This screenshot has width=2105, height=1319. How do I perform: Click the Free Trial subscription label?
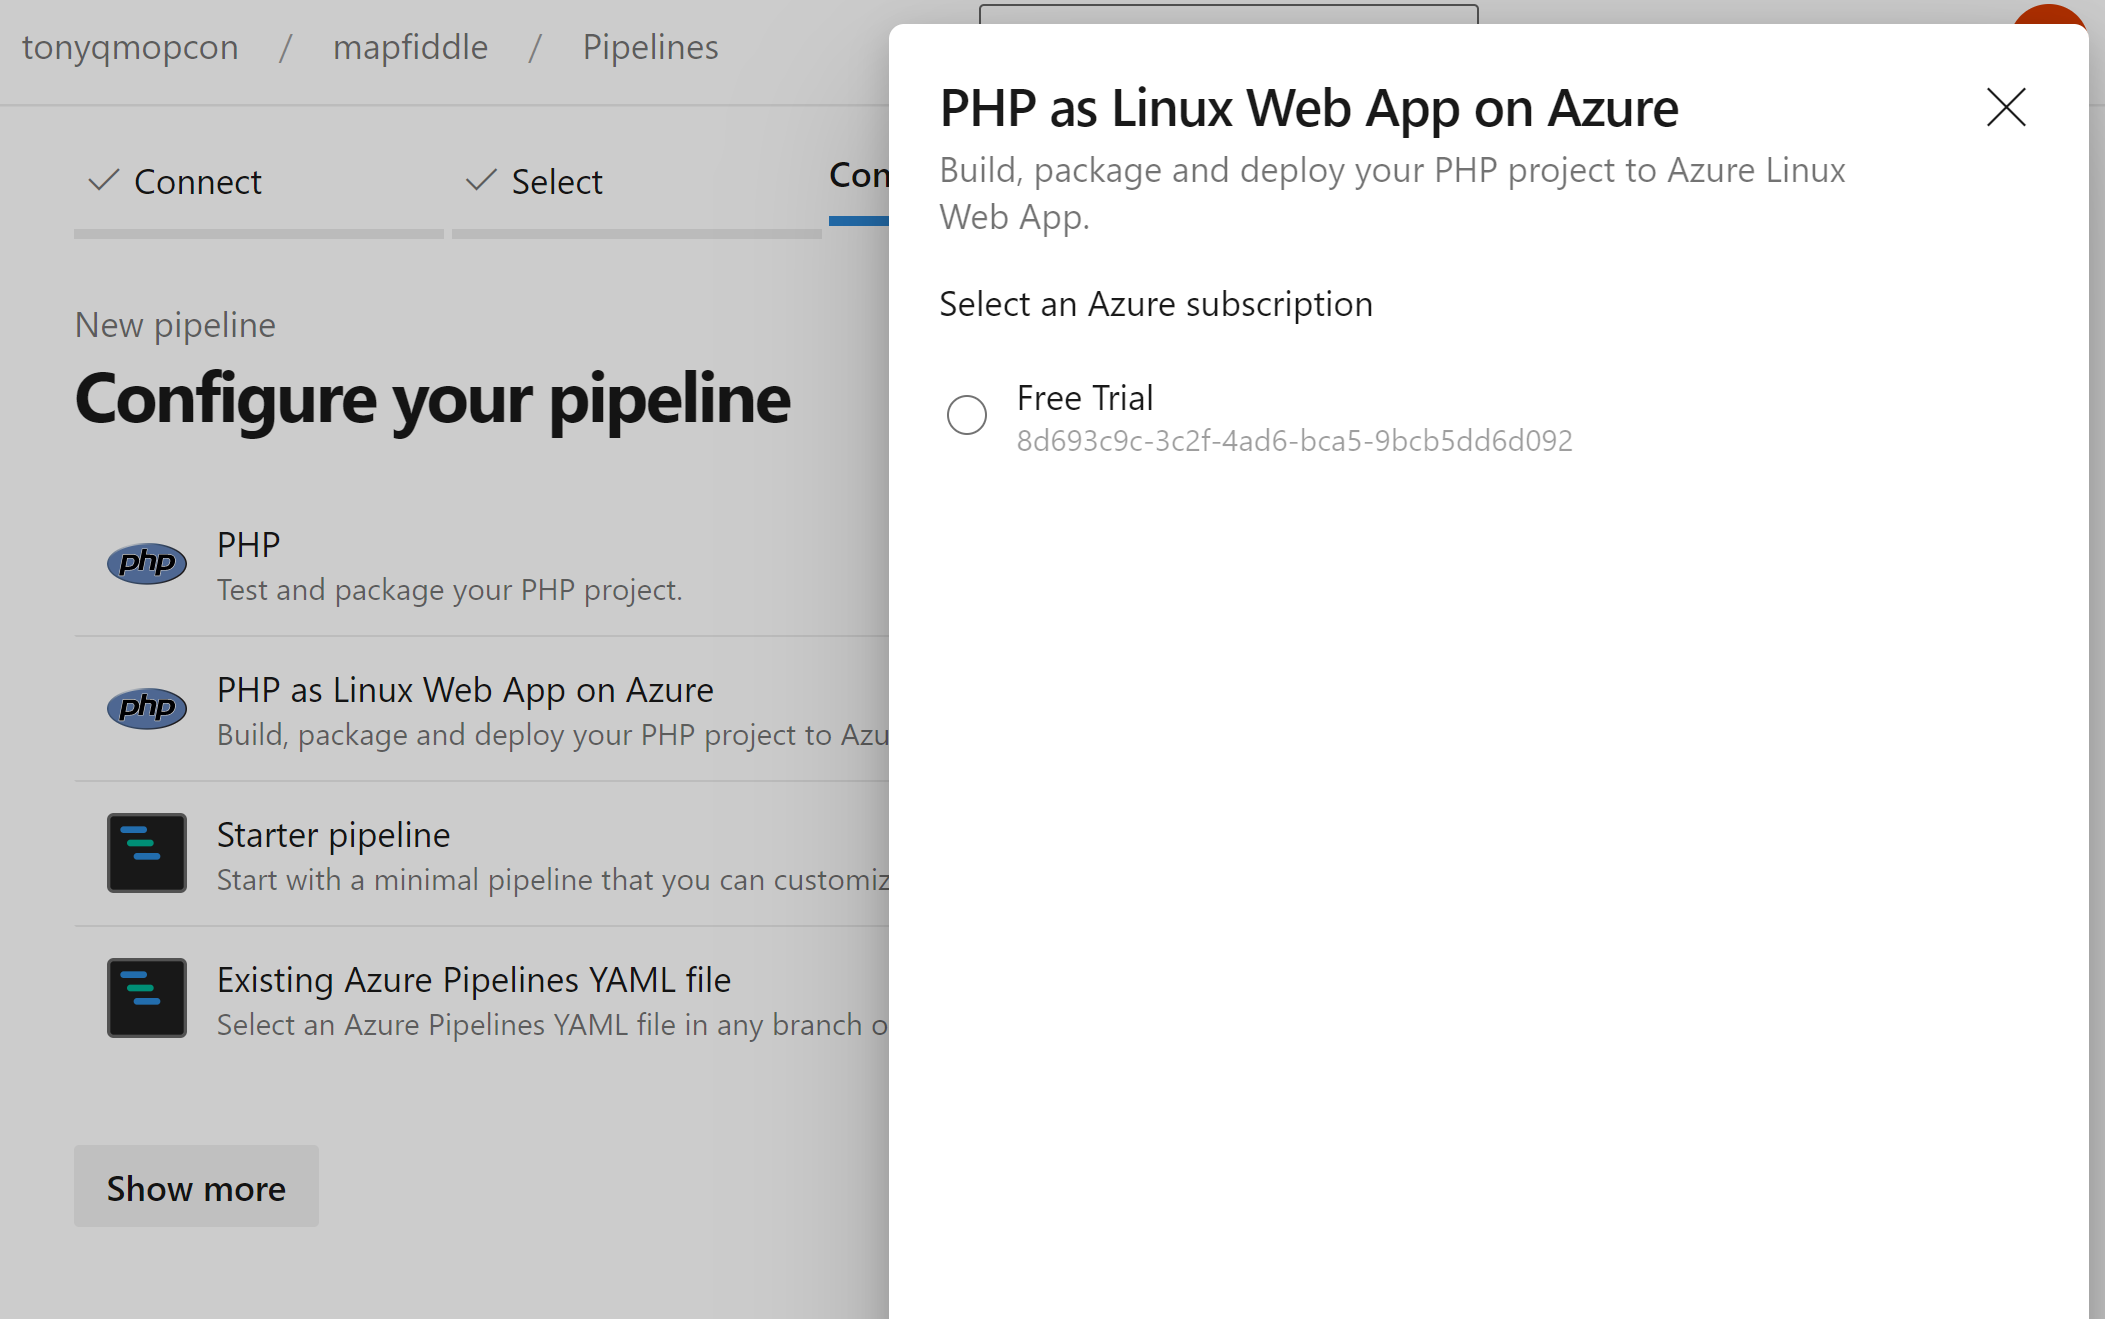pyautogui.click(x=1085, y=398)
